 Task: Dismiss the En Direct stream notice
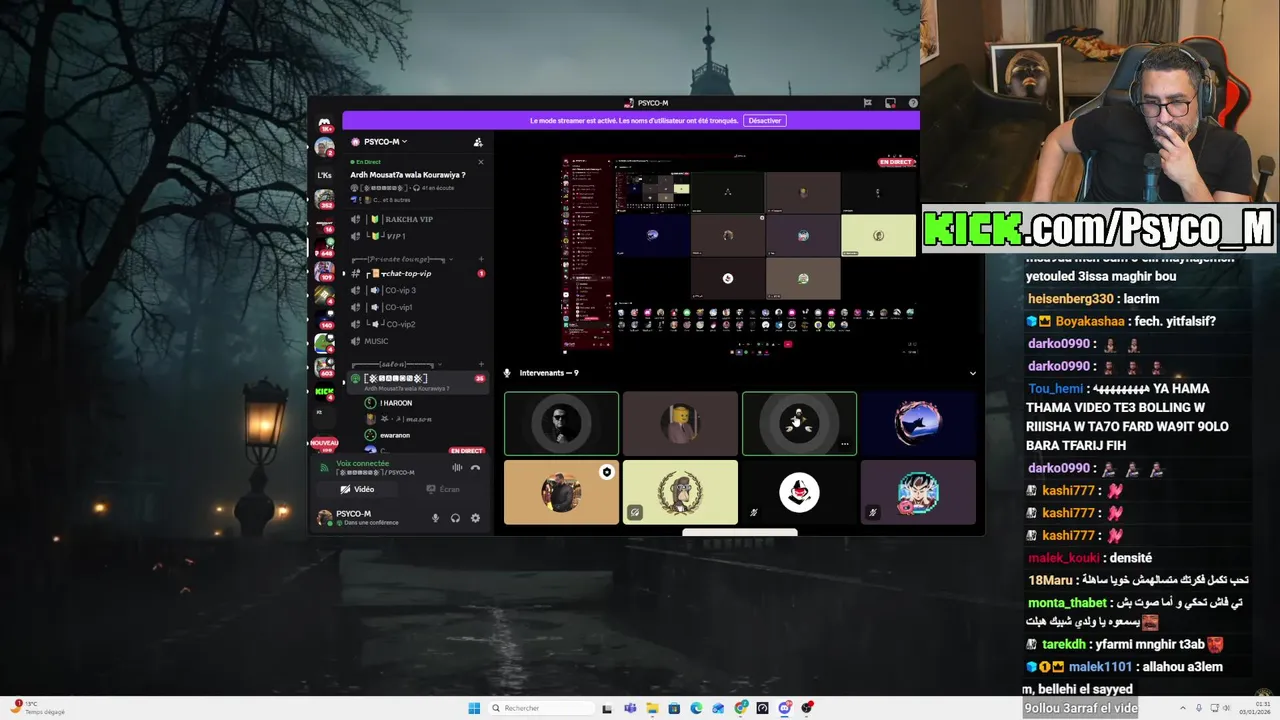[480, 162]
